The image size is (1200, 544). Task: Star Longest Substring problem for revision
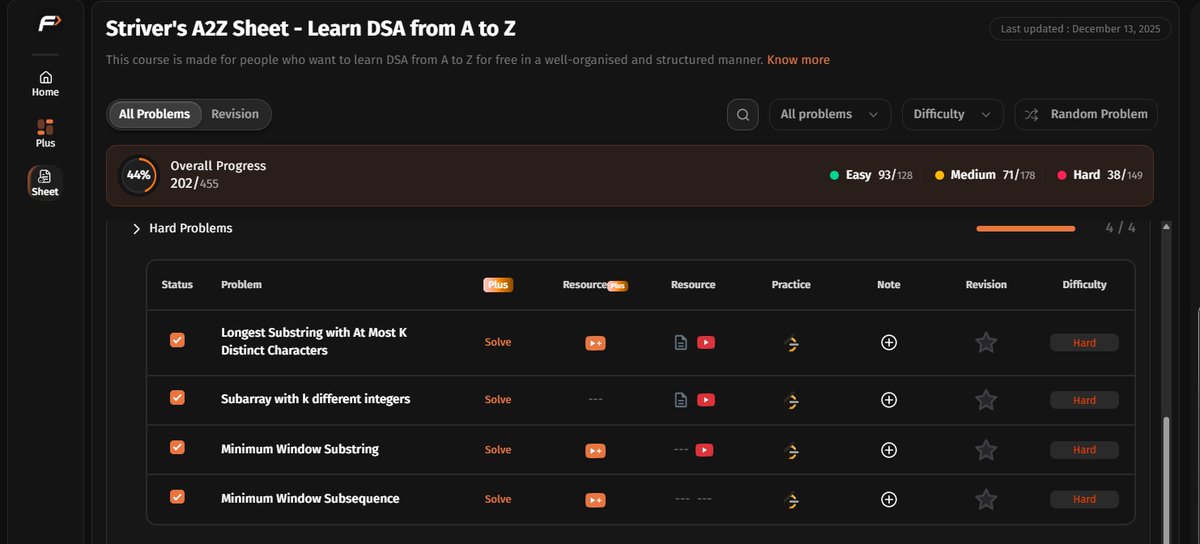coord(986,342)
